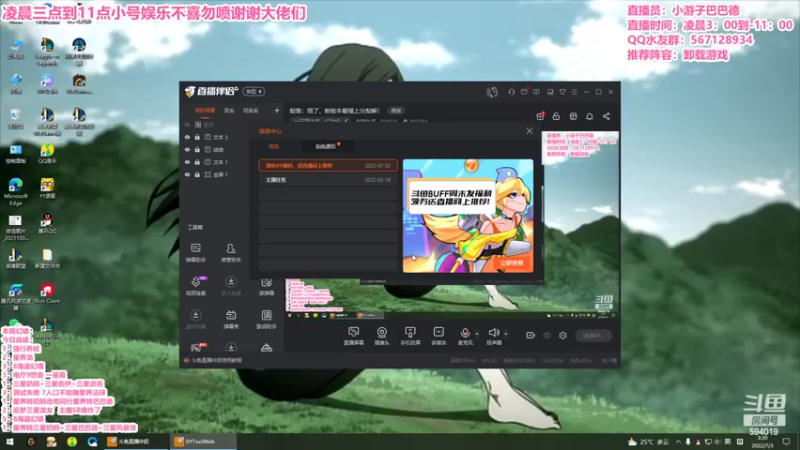The image size is (800, 450).
Task: Click the store layout icon next to bell
Action: coord(573,116)
